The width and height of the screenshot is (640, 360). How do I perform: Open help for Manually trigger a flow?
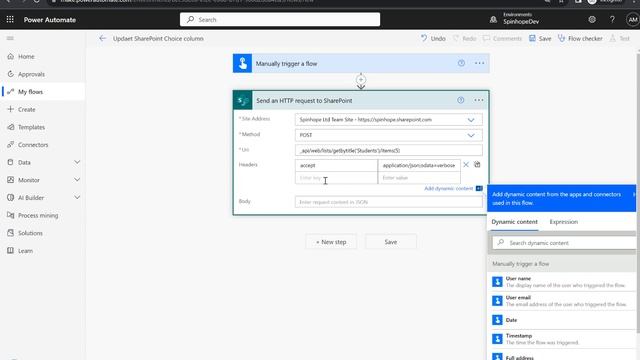(x=461, y=63)
